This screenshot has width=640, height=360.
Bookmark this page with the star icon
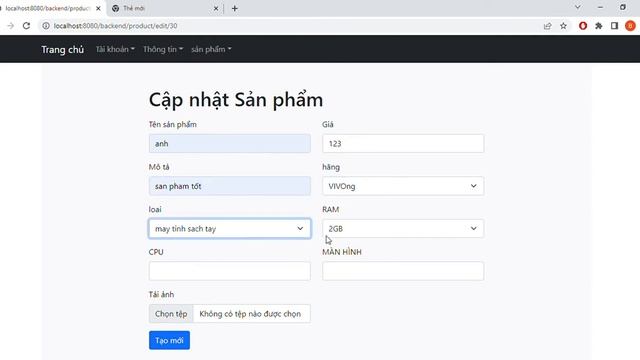pos(563,26)
